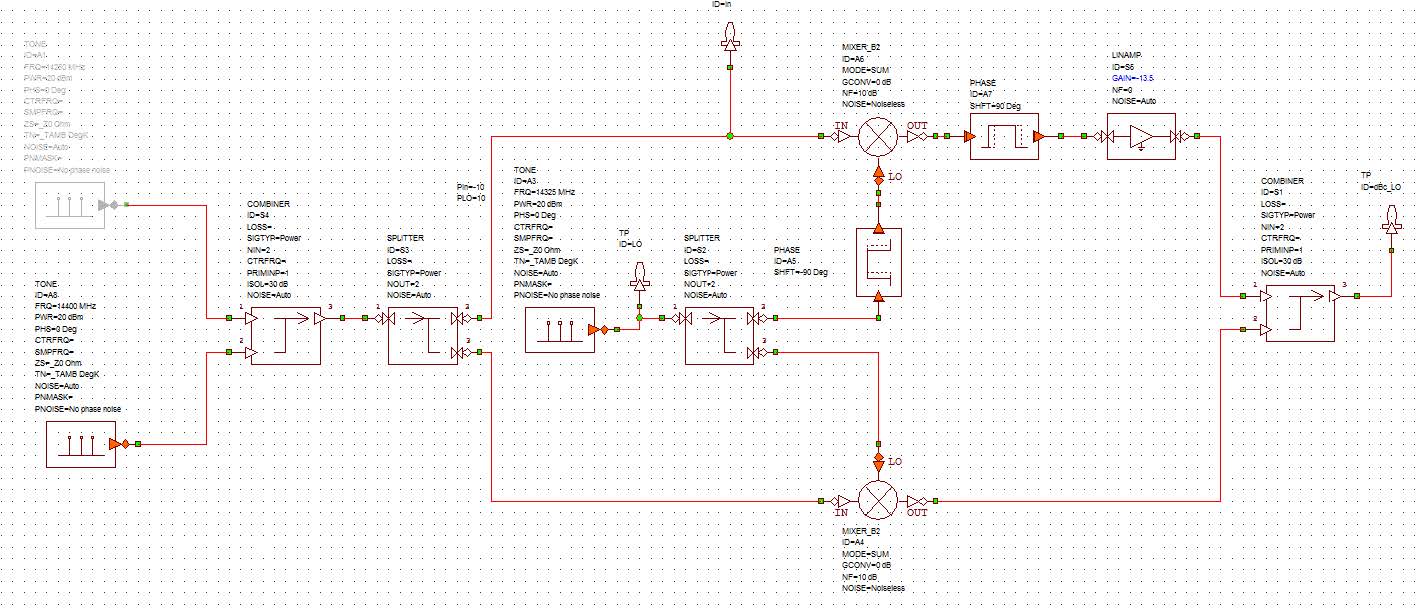The width and height of the screenshot is (1416, 608).
Task: Click the ISOL=30 dB parameter of COMBINER S4
Action: click(270, 284)
